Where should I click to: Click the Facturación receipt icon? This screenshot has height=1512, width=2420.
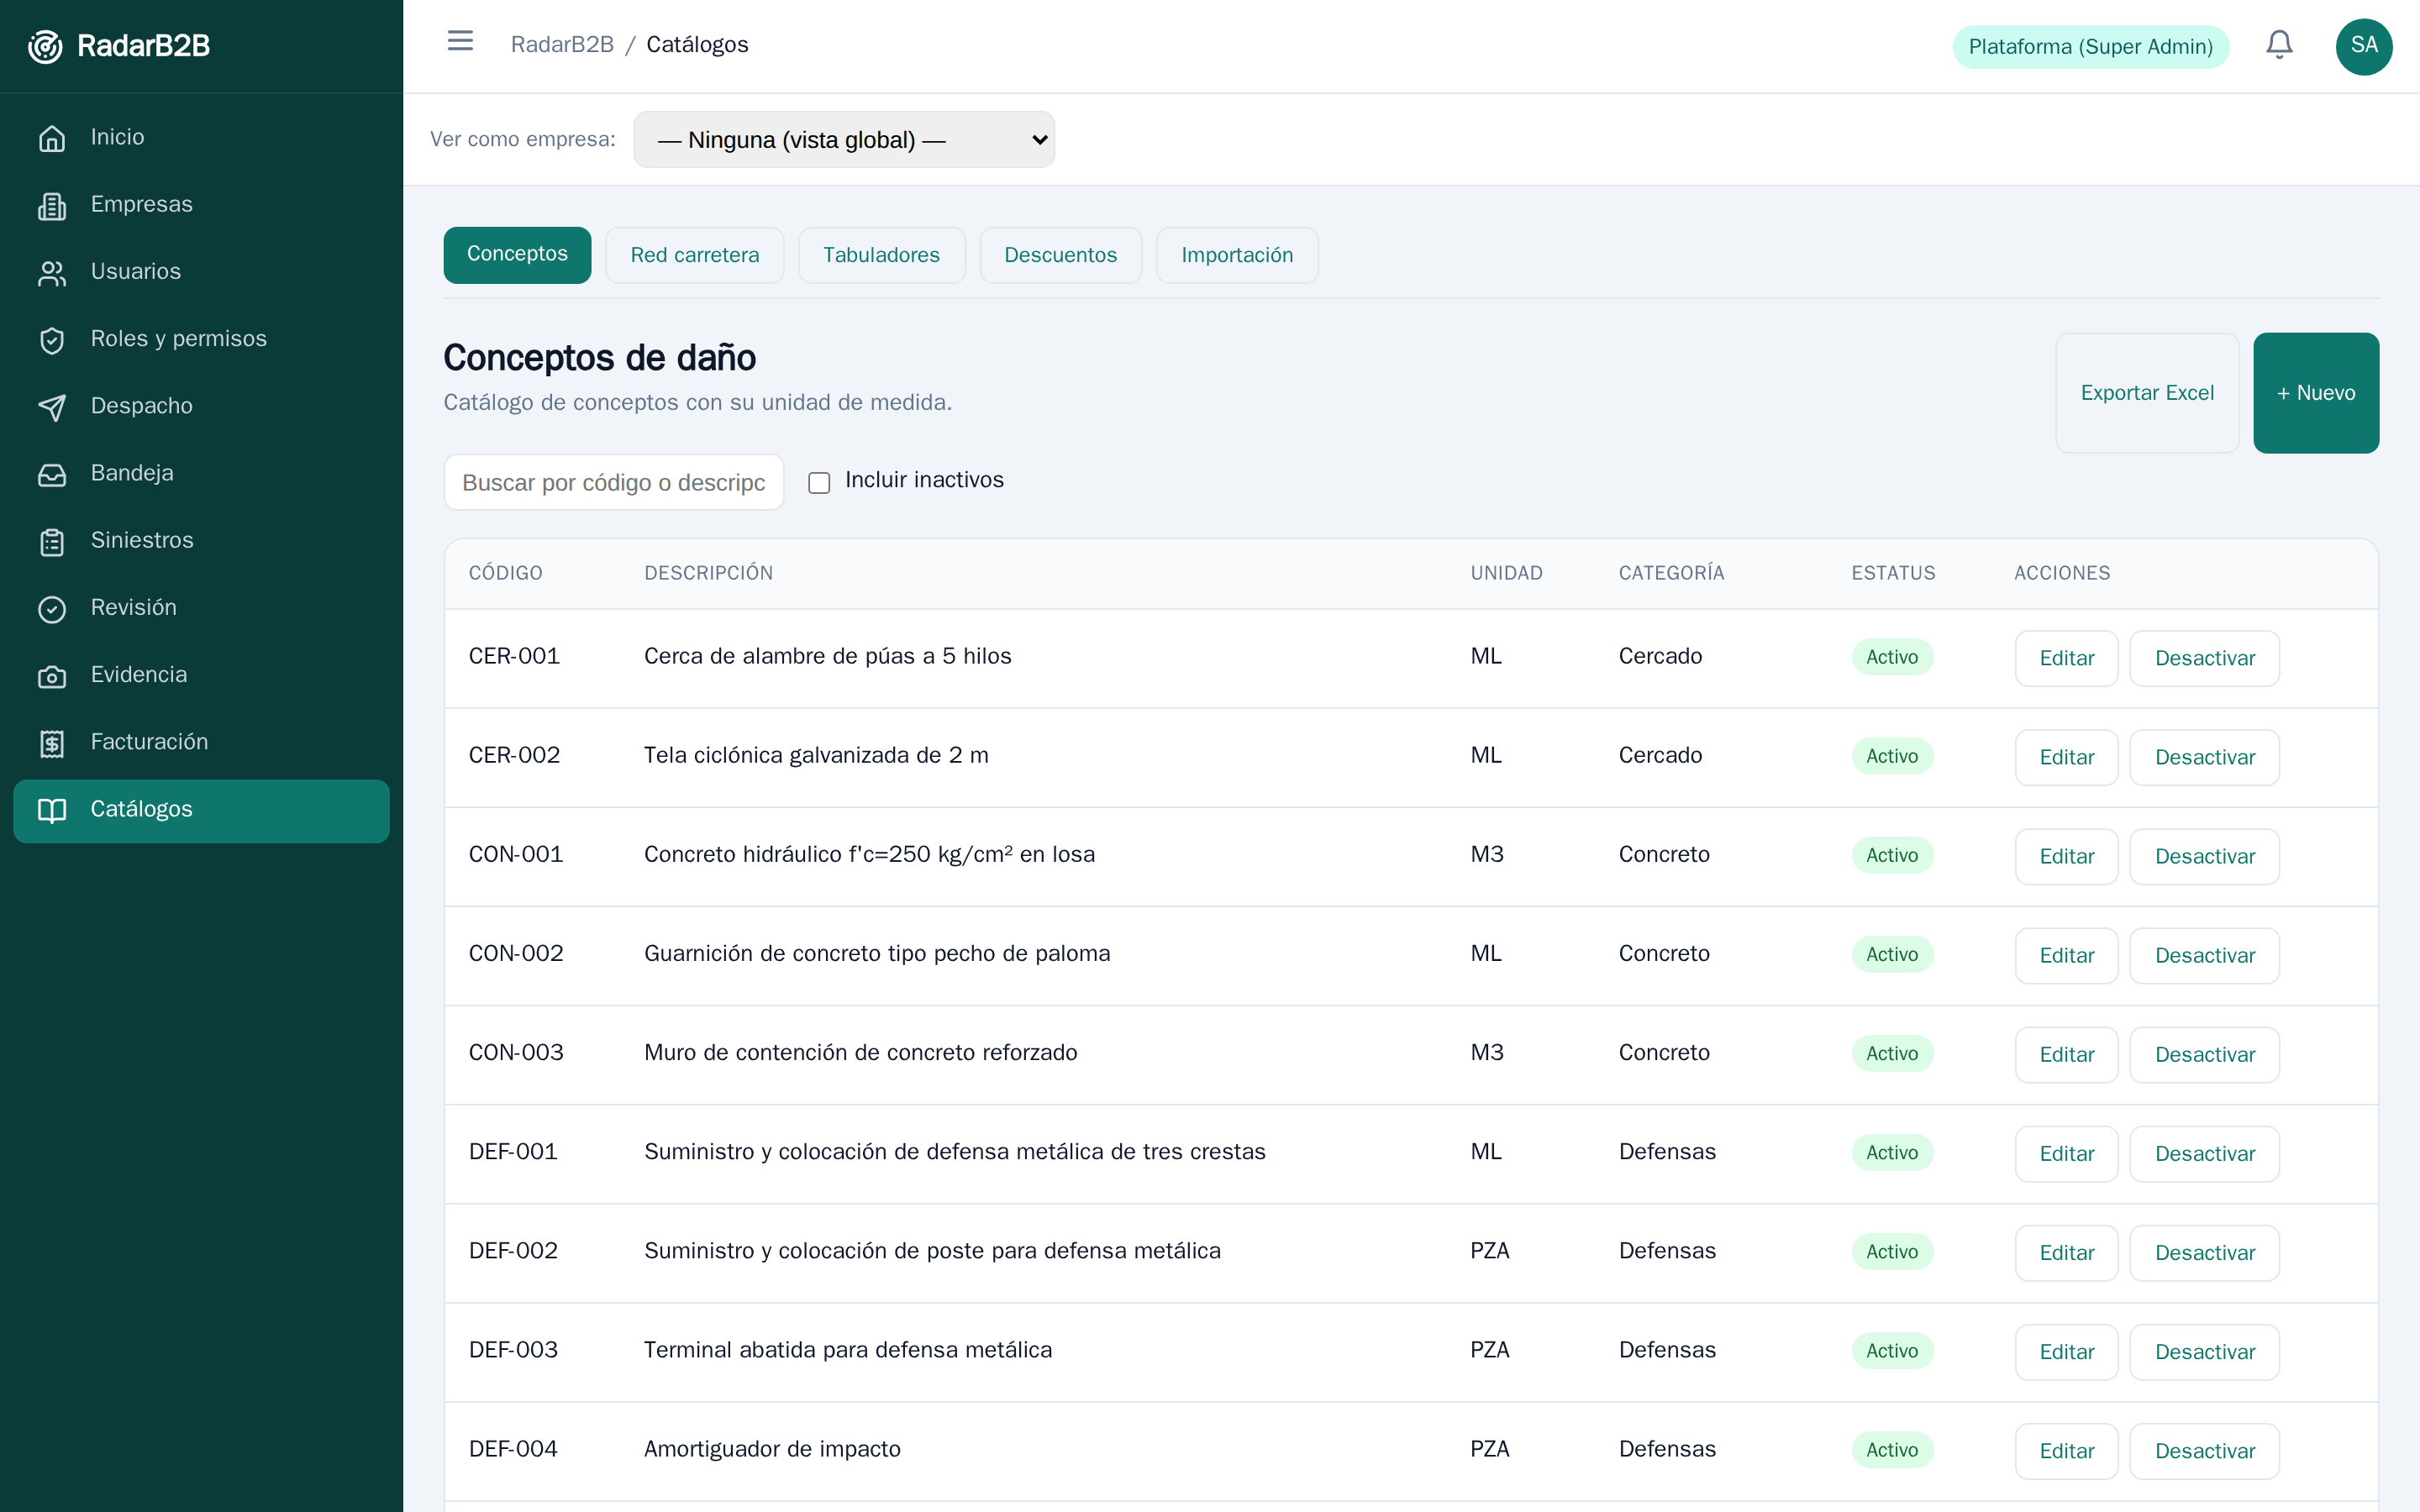[52, 743]
